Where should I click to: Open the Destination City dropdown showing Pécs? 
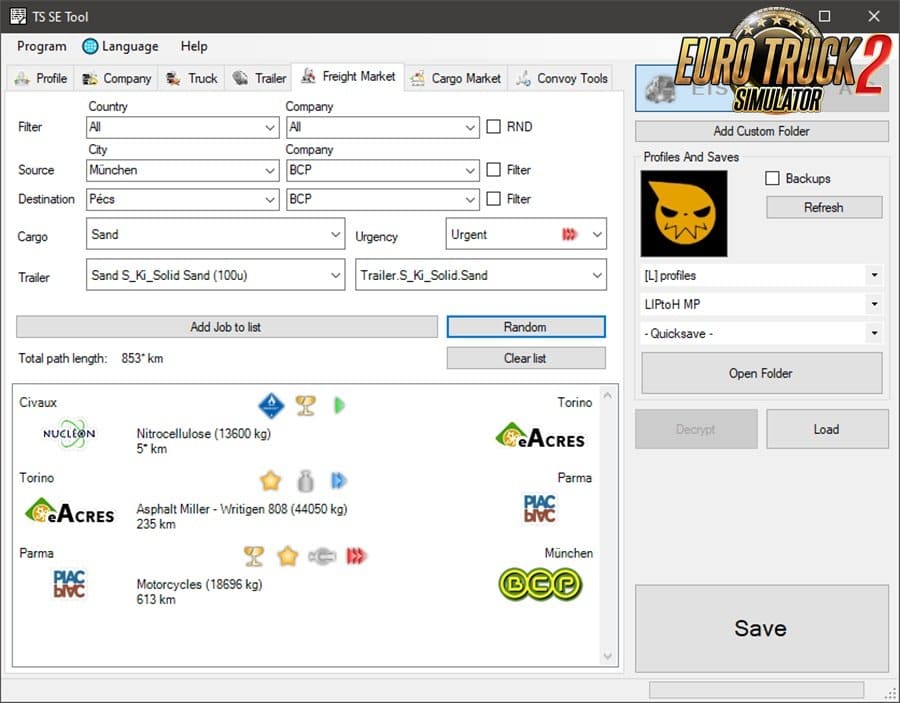(183, 200)
